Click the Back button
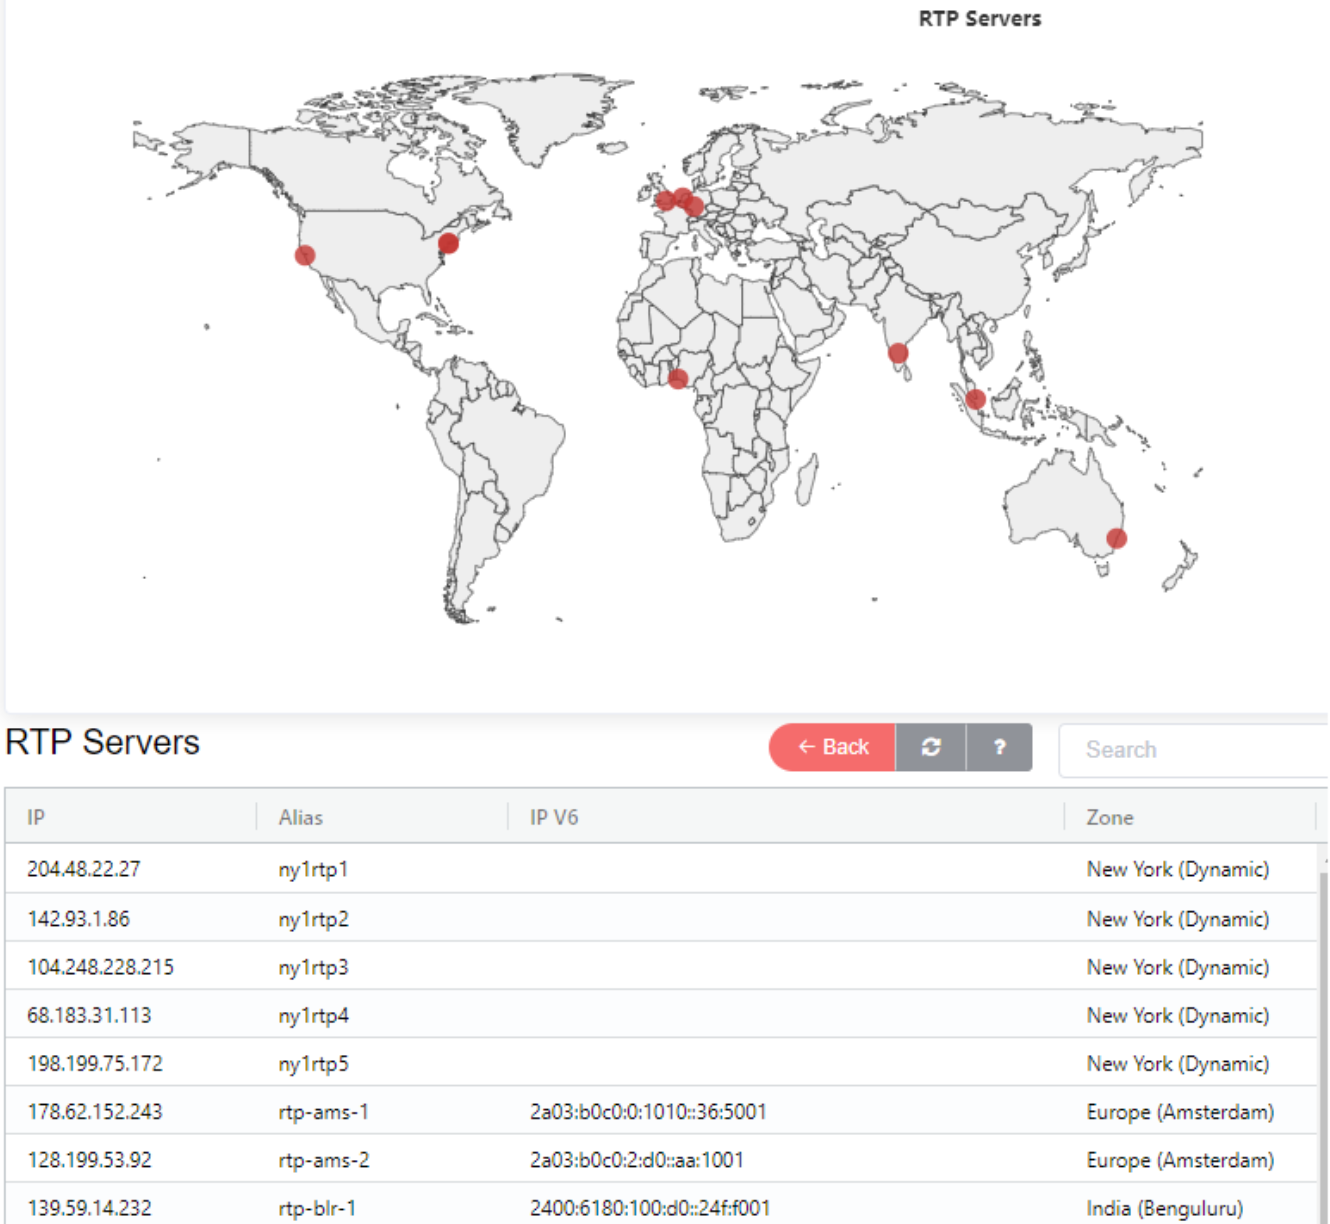 (x=832, y=747)
